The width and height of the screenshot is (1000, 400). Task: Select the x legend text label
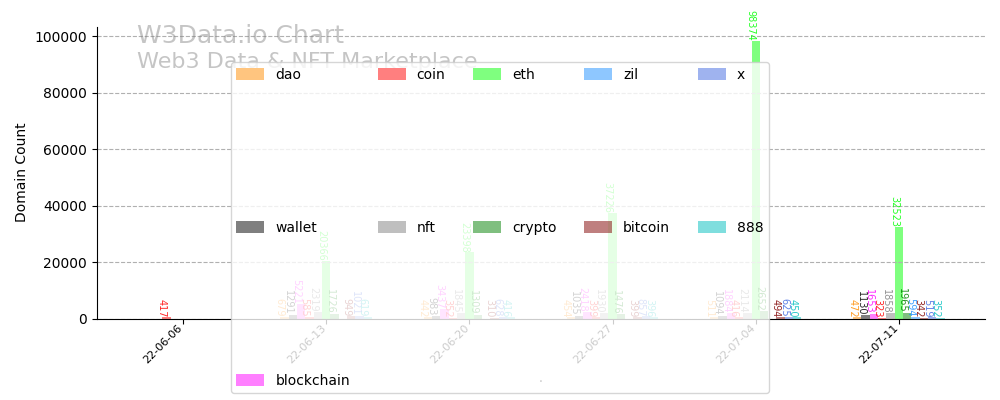coord(741,74)
